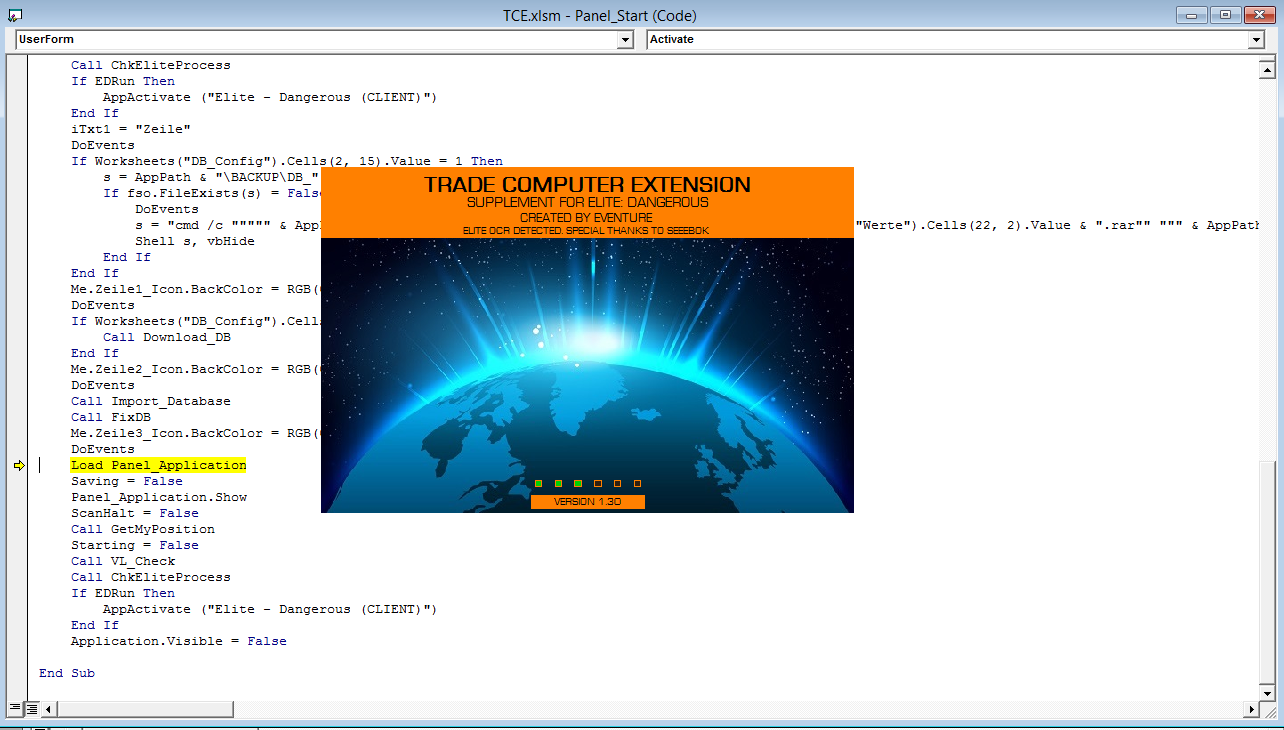Image resolution: width=1284 pixels, height=730 pixels.
Task: Click the horizontal scrollbar thumb
Action: [145, 709]
